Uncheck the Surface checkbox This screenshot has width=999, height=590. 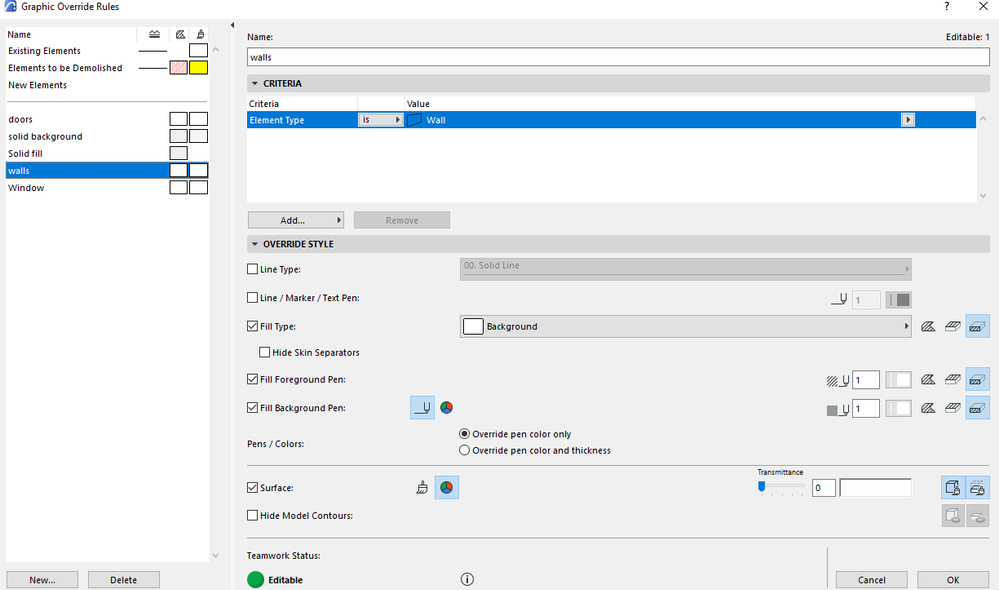click(252, 487)
